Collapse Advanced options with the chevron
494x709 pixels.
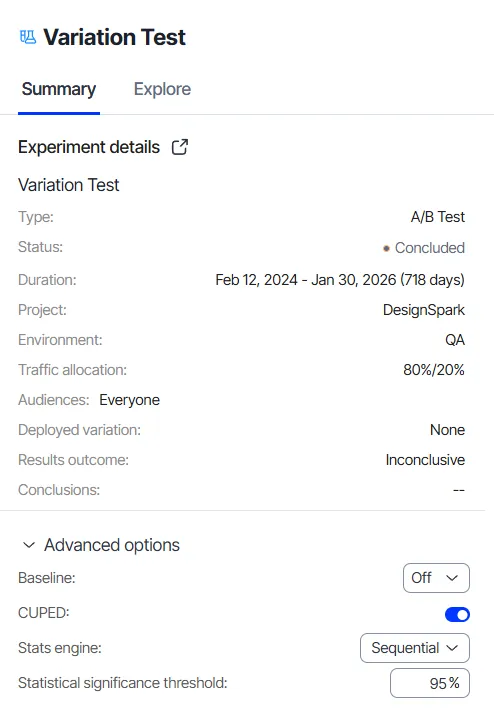pyautogui.click(x=29, y=545)
